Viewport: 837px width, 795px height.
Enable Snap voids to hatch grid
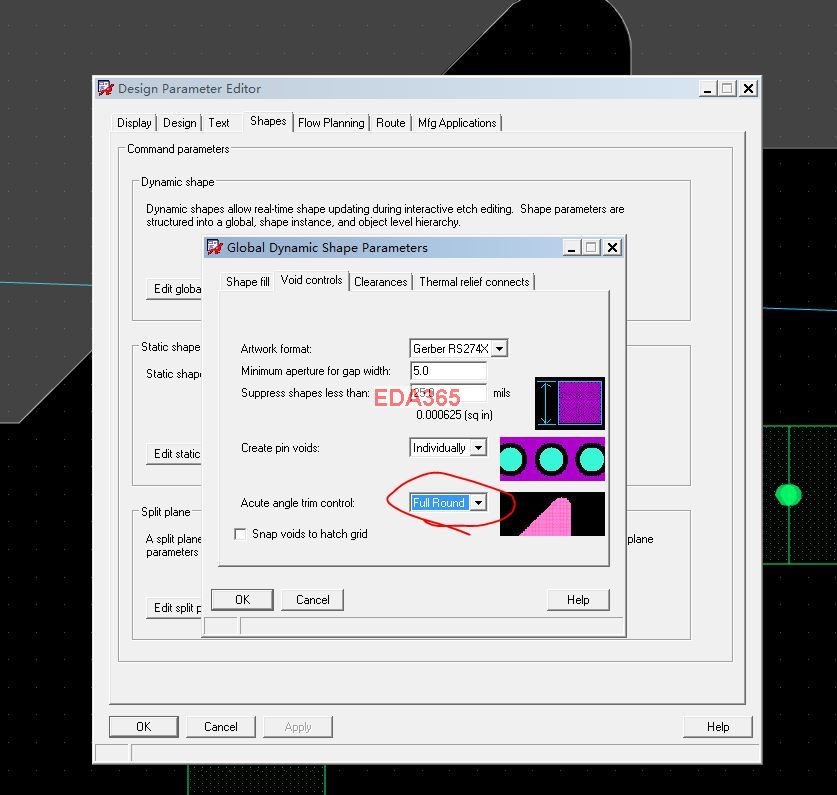[240, 534]
